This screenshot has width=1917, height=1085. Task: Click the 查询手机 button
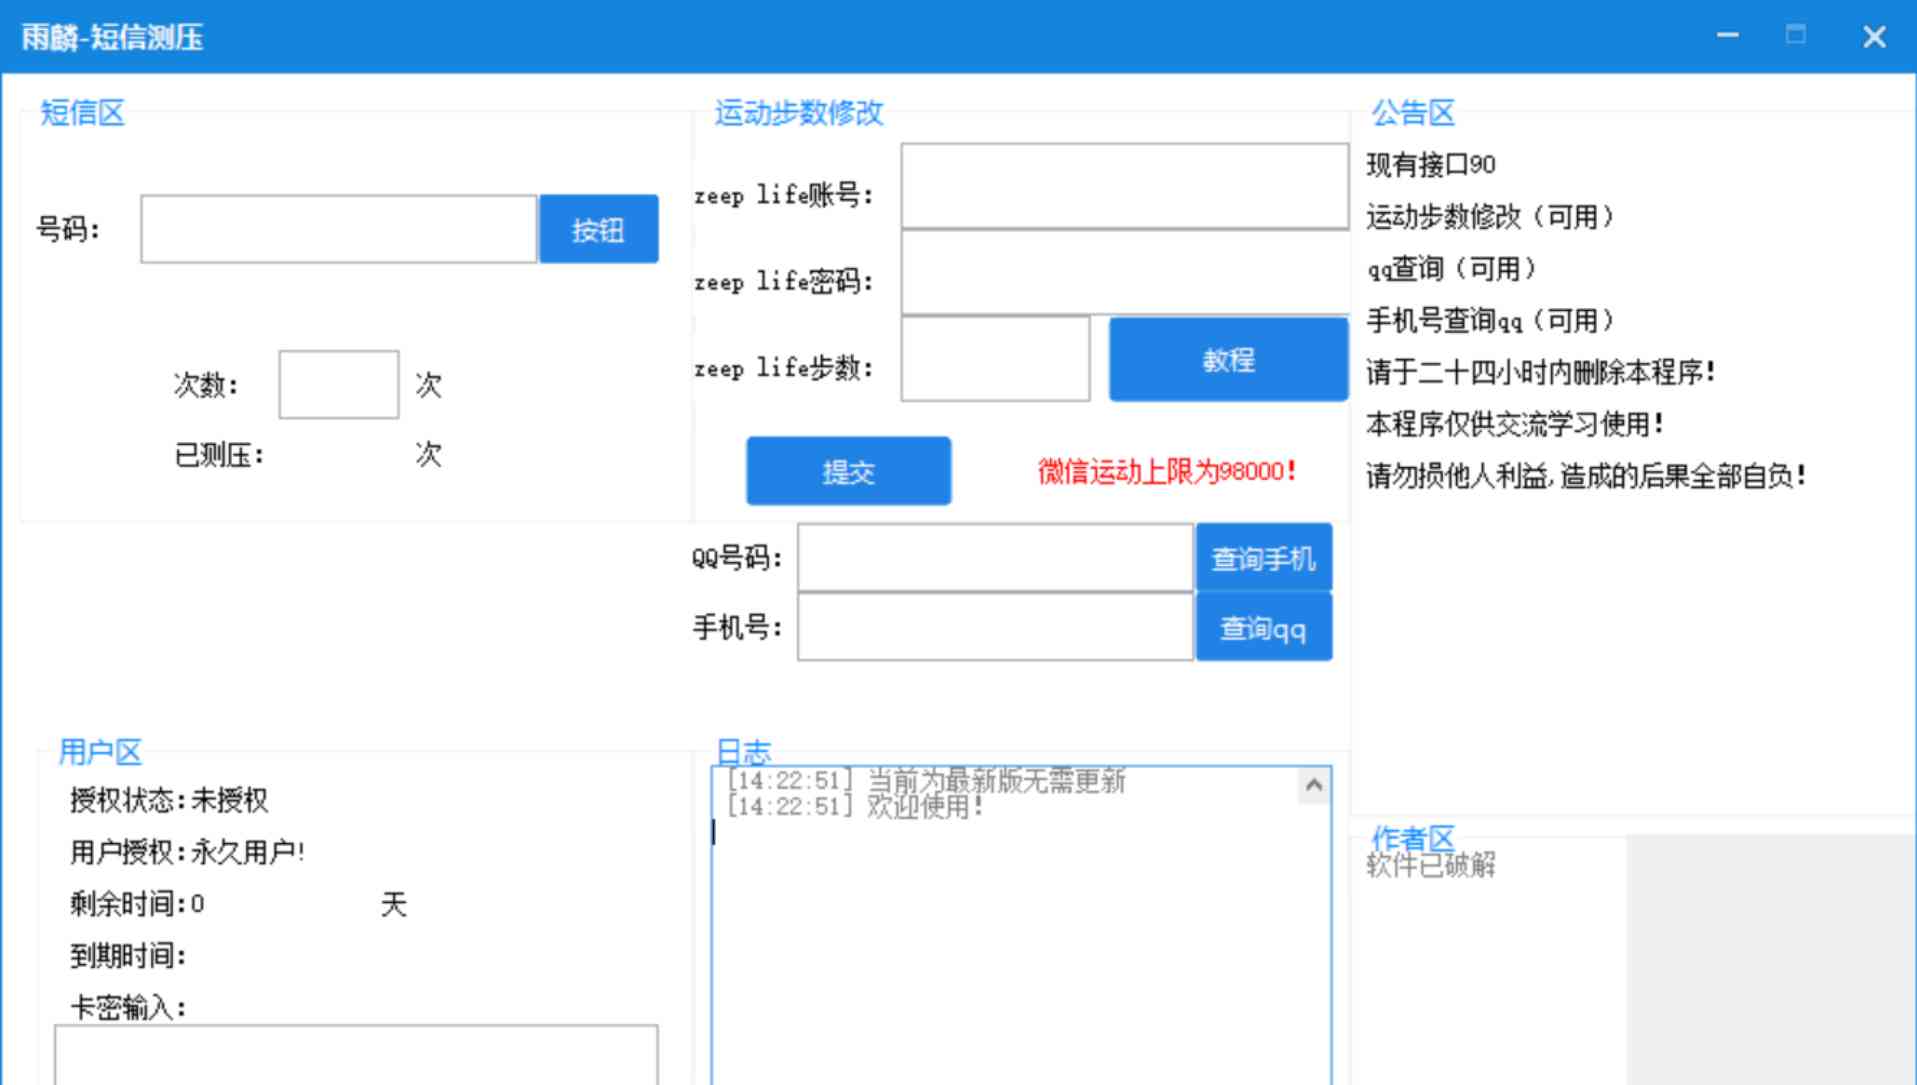(1264, 557)
